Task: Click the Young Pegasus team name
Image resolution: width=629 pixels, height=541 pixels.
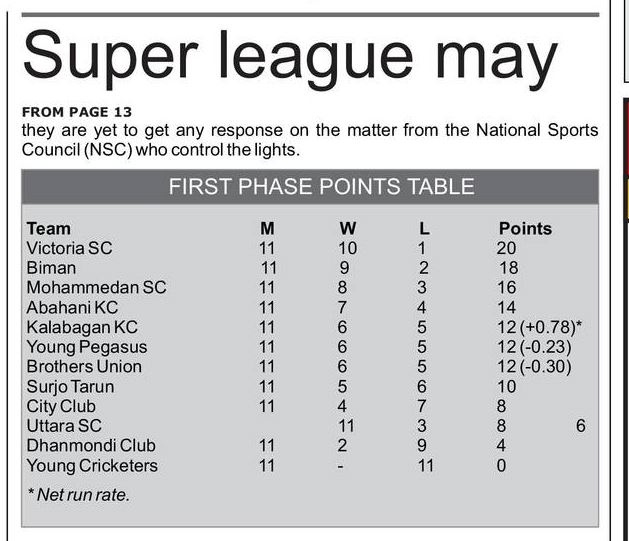Action: click(x=86, y=347)
